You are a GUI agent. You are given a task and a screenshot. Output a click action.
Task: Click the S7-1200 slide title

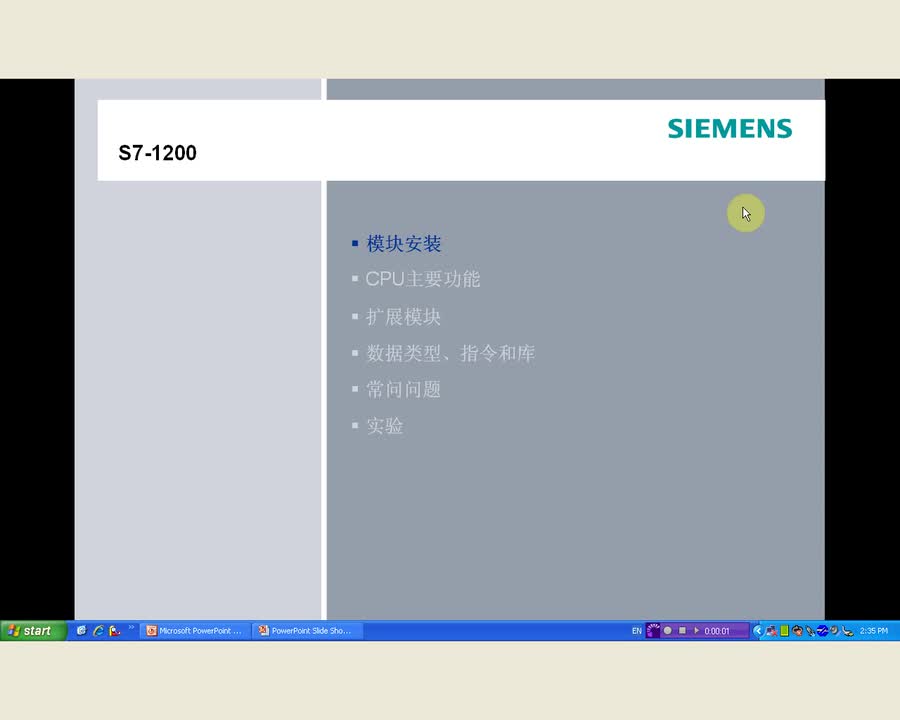click(157, 153)
